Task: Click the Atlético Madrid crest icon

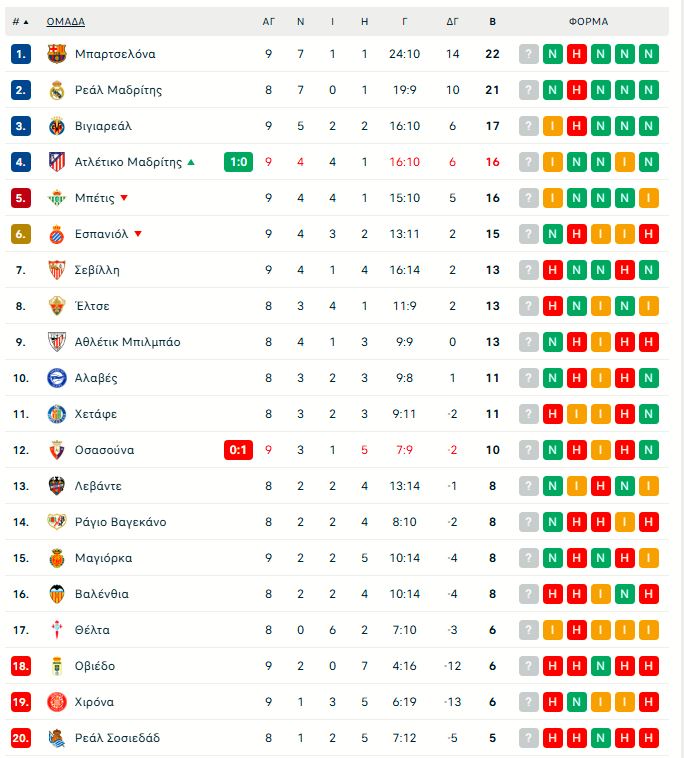Action: click(x=56, y=162)
